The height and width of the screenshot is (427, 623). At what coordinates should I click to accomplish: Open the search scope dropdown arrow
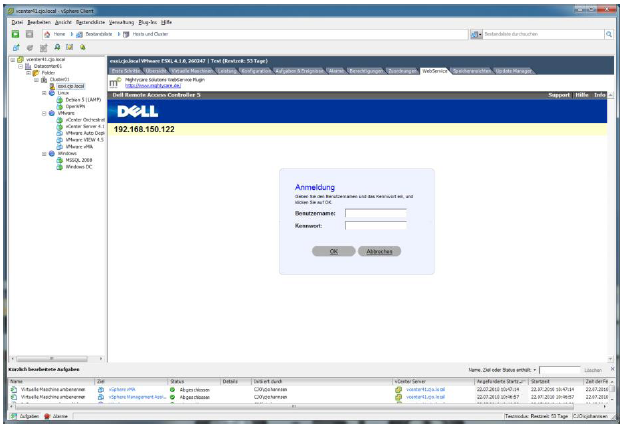[x=480, y=35]
